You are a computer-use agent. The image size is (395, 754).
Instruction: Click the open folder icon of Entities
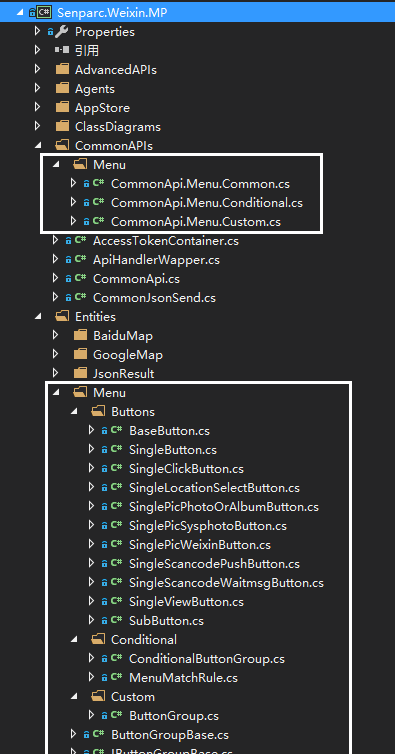[62, 316]
